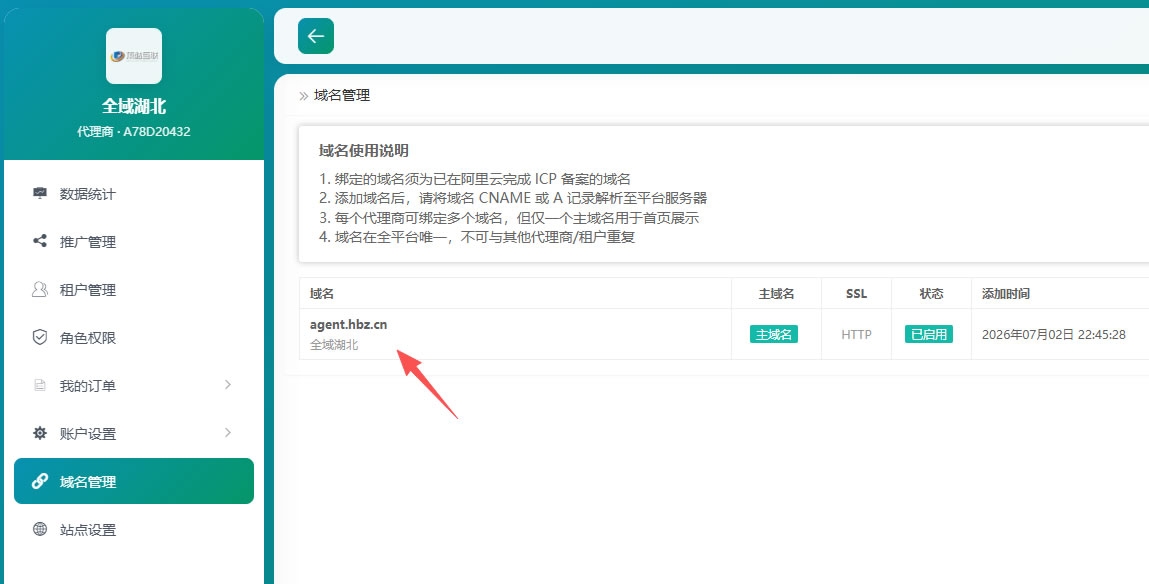This screenshot has width=1149, height=584.
Task: Click the breadcrumb double-arrow icon
Action: [x=303, y=96]
